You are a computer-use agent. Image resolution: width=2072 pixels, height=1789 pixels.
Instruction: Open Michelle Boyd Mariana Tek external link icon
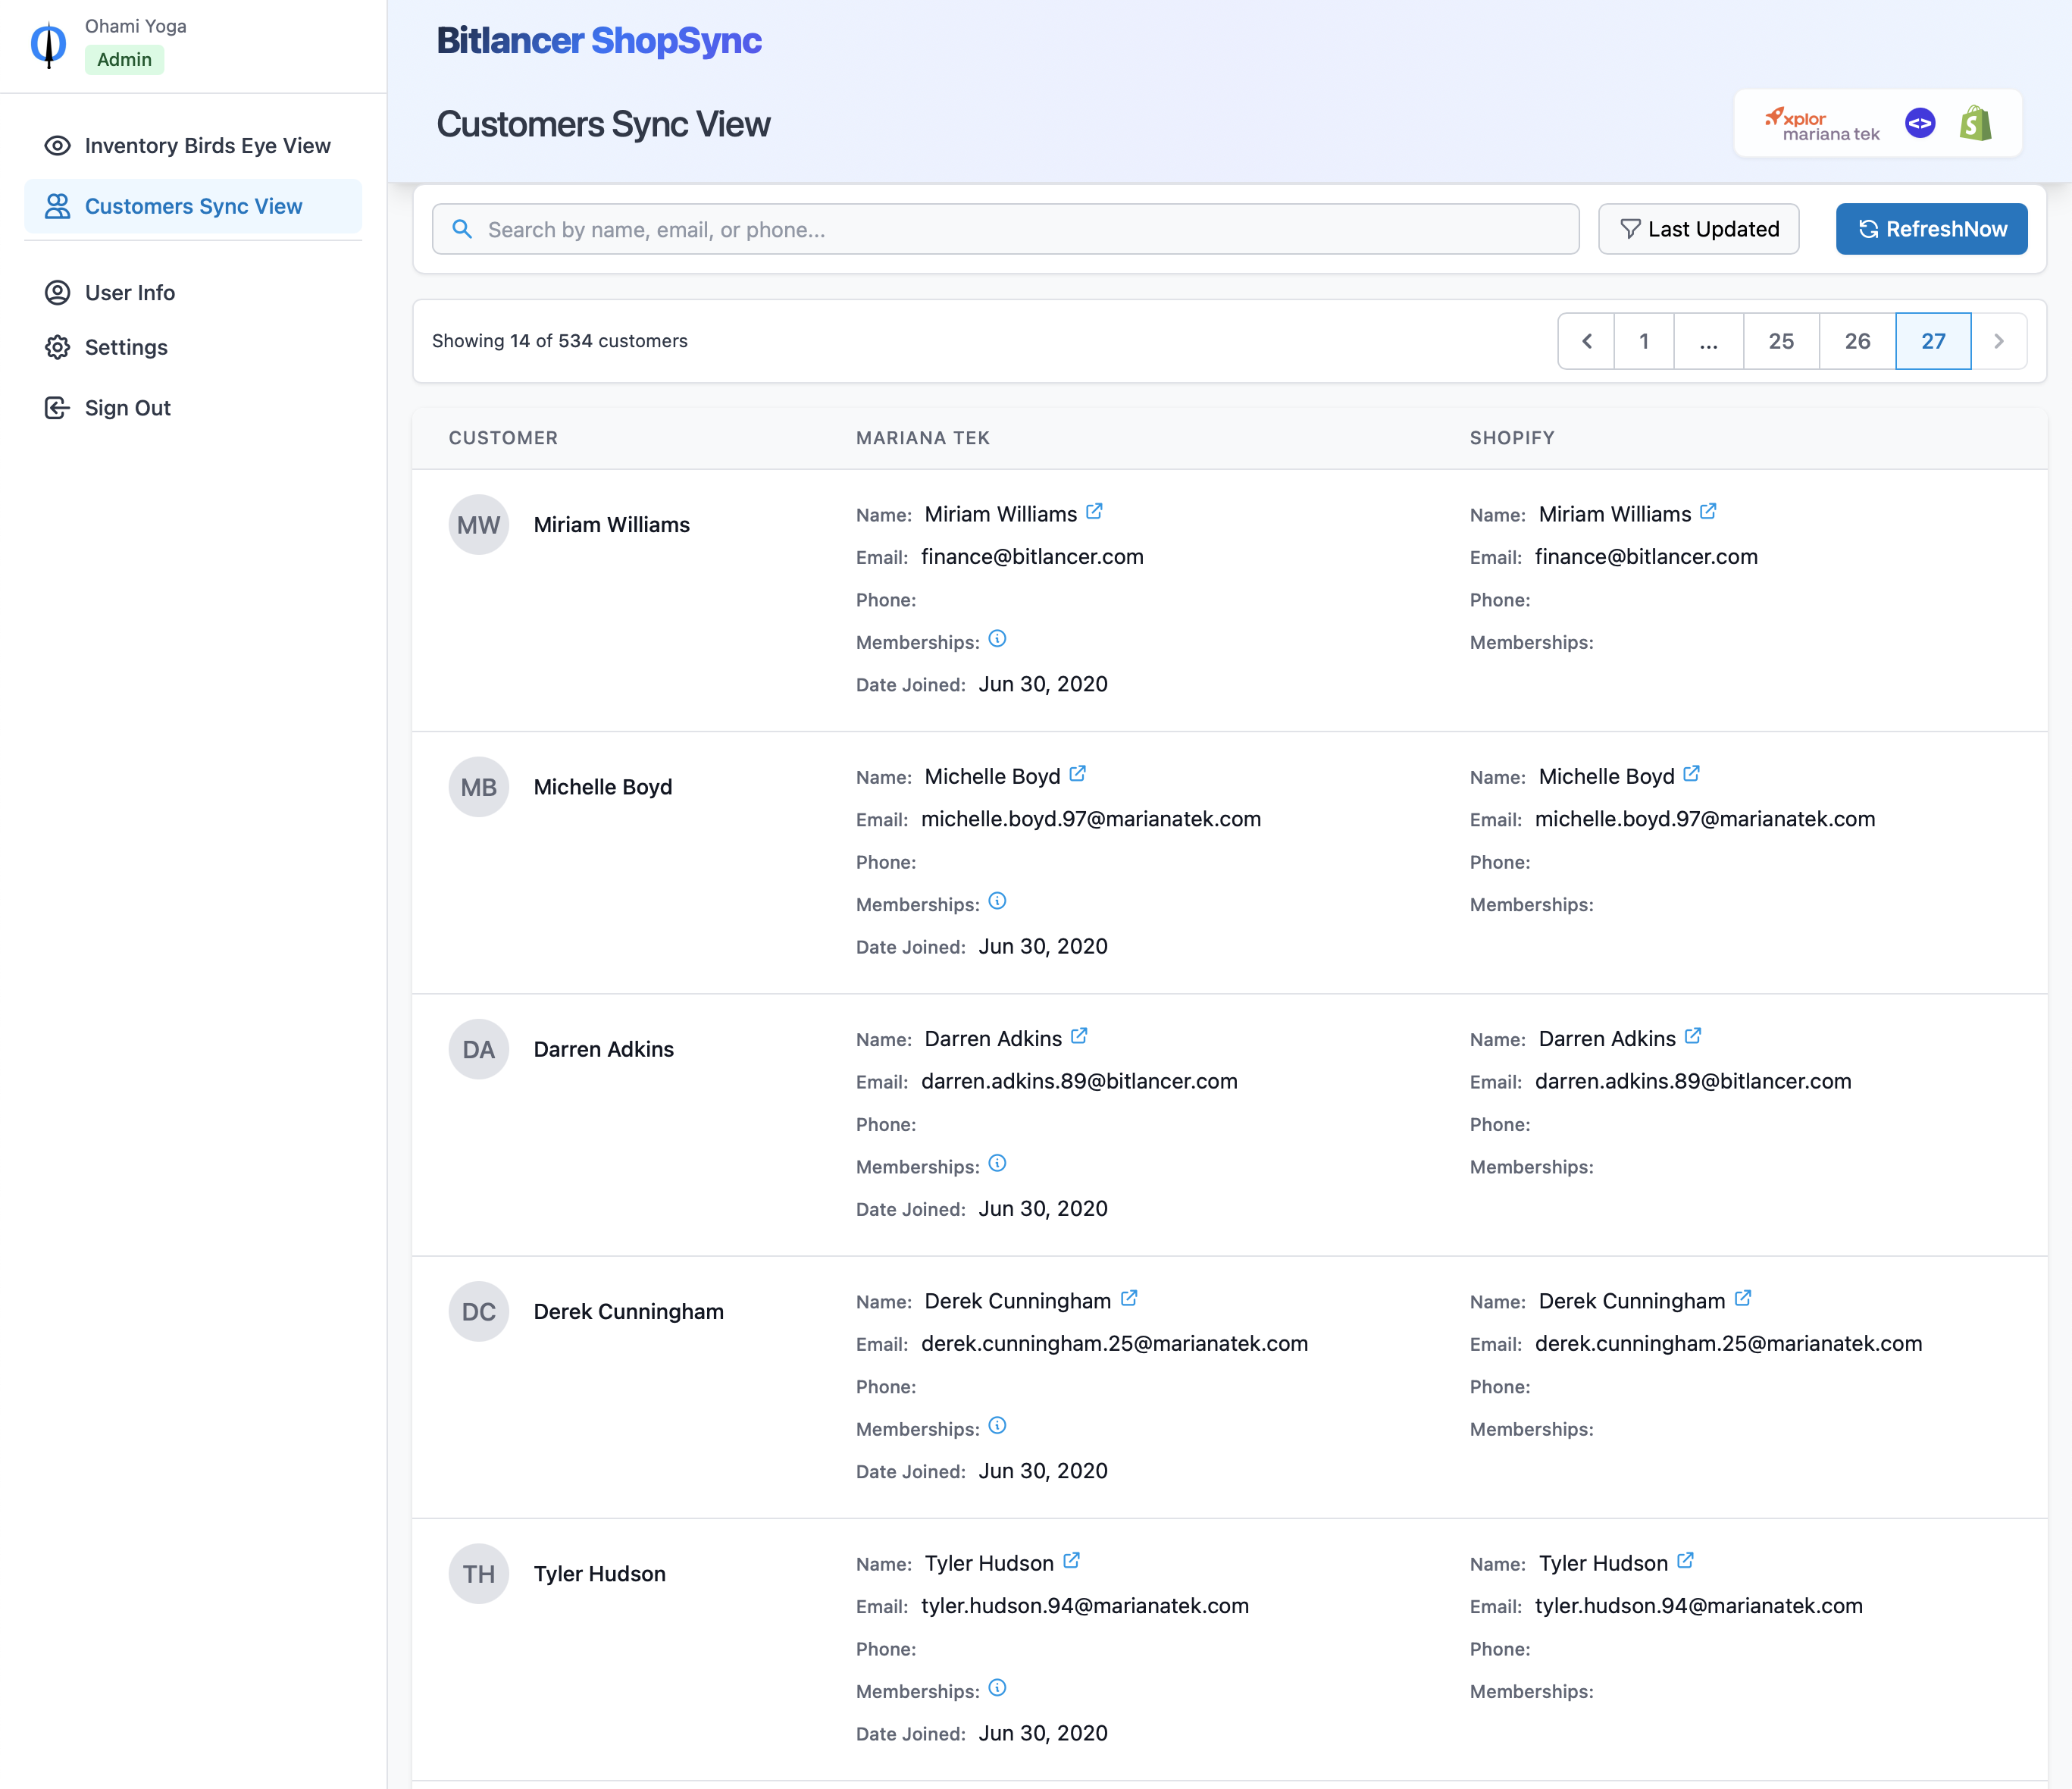point(1077,774)
